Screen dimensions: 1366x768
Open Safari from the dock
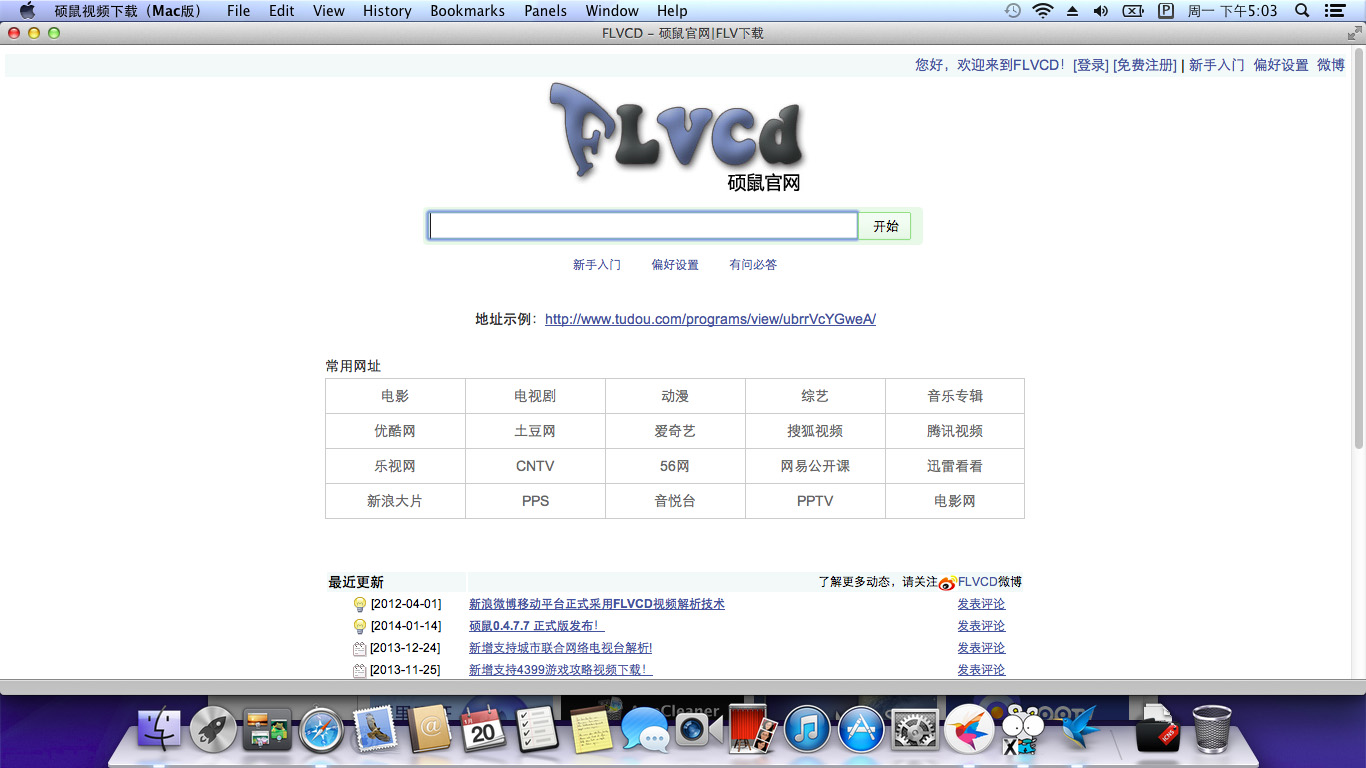[321, 731]
